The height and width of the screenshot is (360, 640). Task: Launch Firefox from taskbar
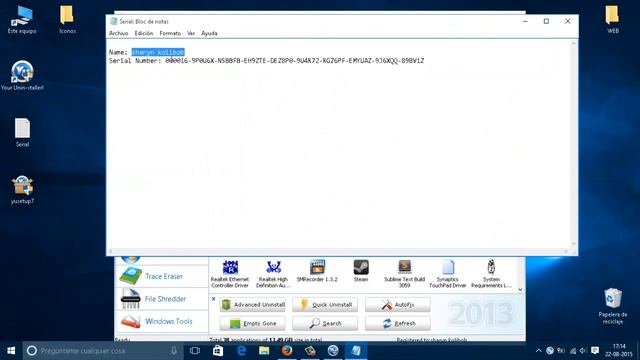287,351
